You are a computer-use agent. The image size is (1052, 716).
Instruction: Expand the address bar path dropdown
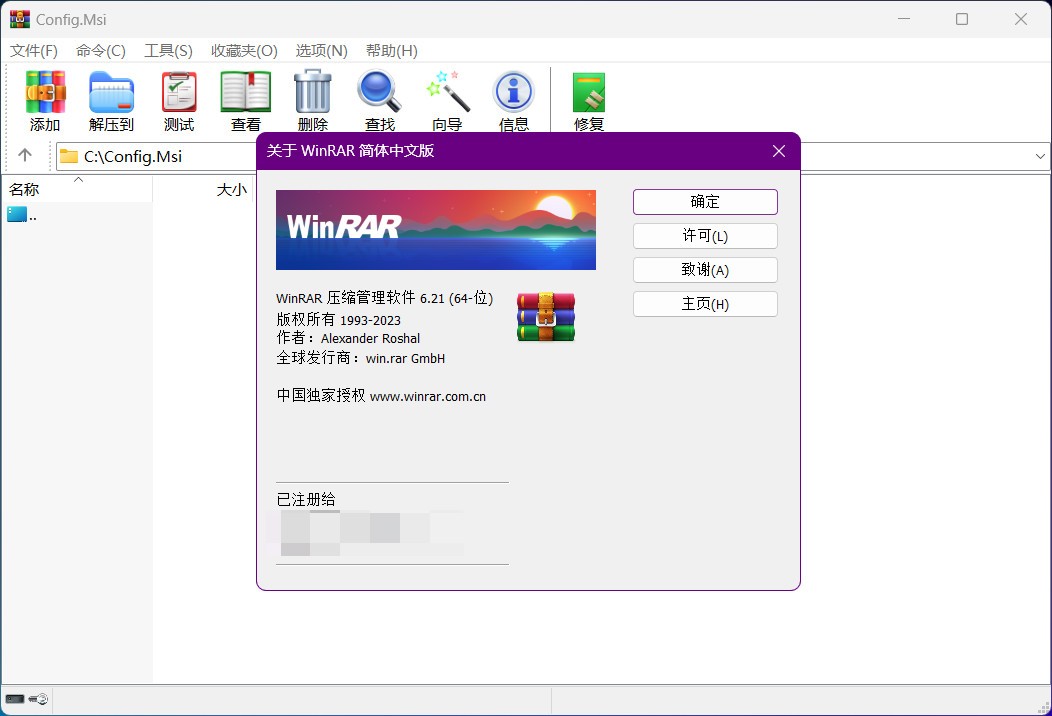point(1040,156)
